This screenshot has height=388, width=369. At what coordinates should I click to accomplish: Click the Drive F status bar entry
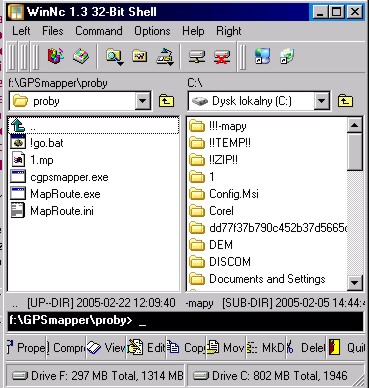click(96, 376)
